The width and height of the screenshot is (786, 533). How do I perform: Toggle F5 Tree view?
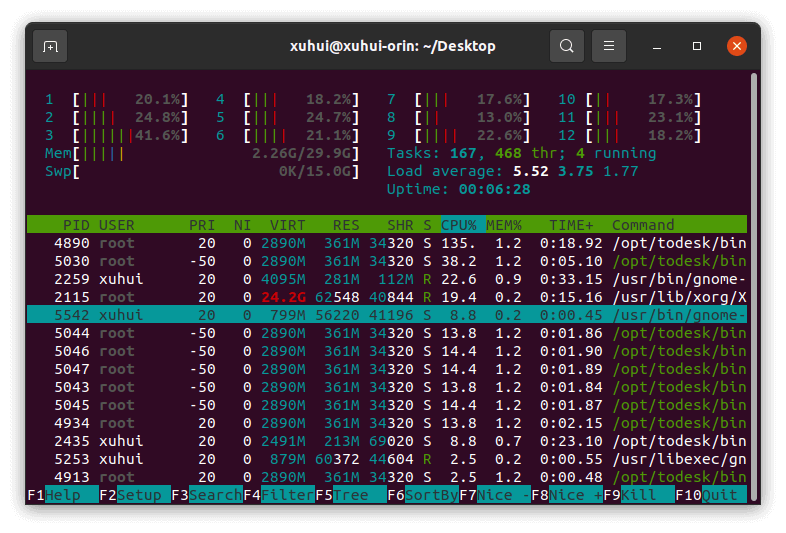click(351, 495)
